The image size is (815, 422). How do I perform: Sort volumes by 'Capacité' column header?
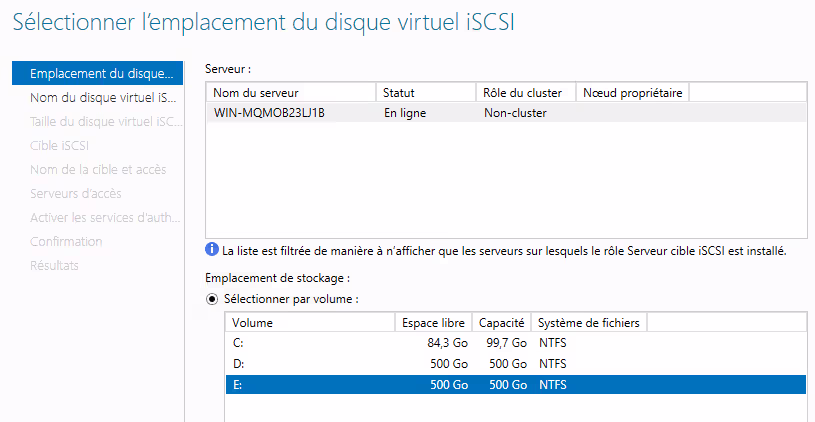tap(501, 323)
